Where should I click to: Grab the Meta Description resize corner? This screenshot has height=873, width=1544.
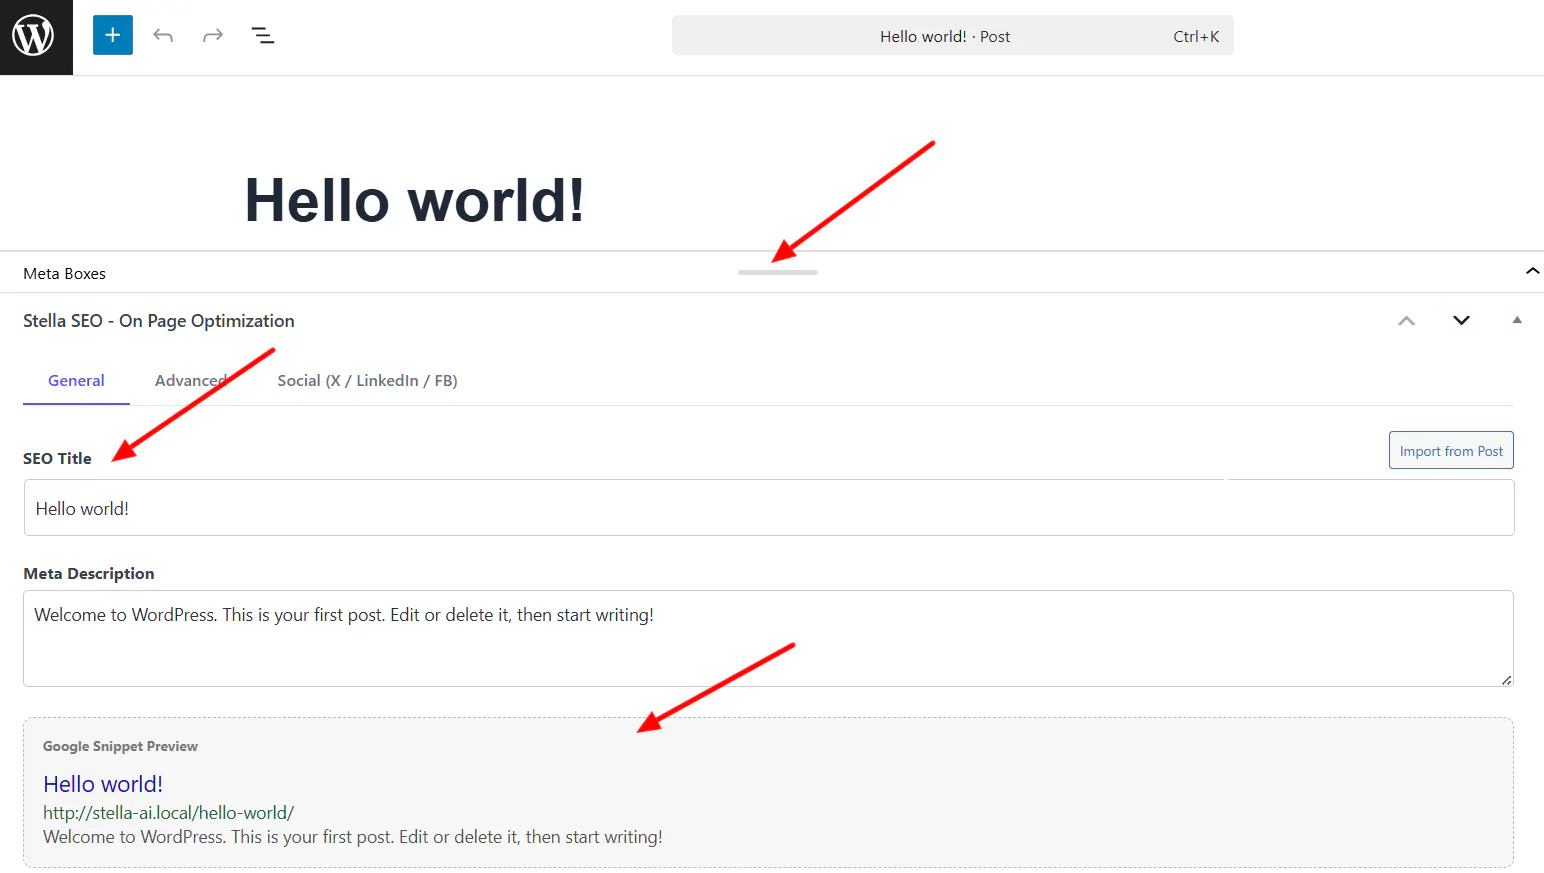(x=1506, y=680)
